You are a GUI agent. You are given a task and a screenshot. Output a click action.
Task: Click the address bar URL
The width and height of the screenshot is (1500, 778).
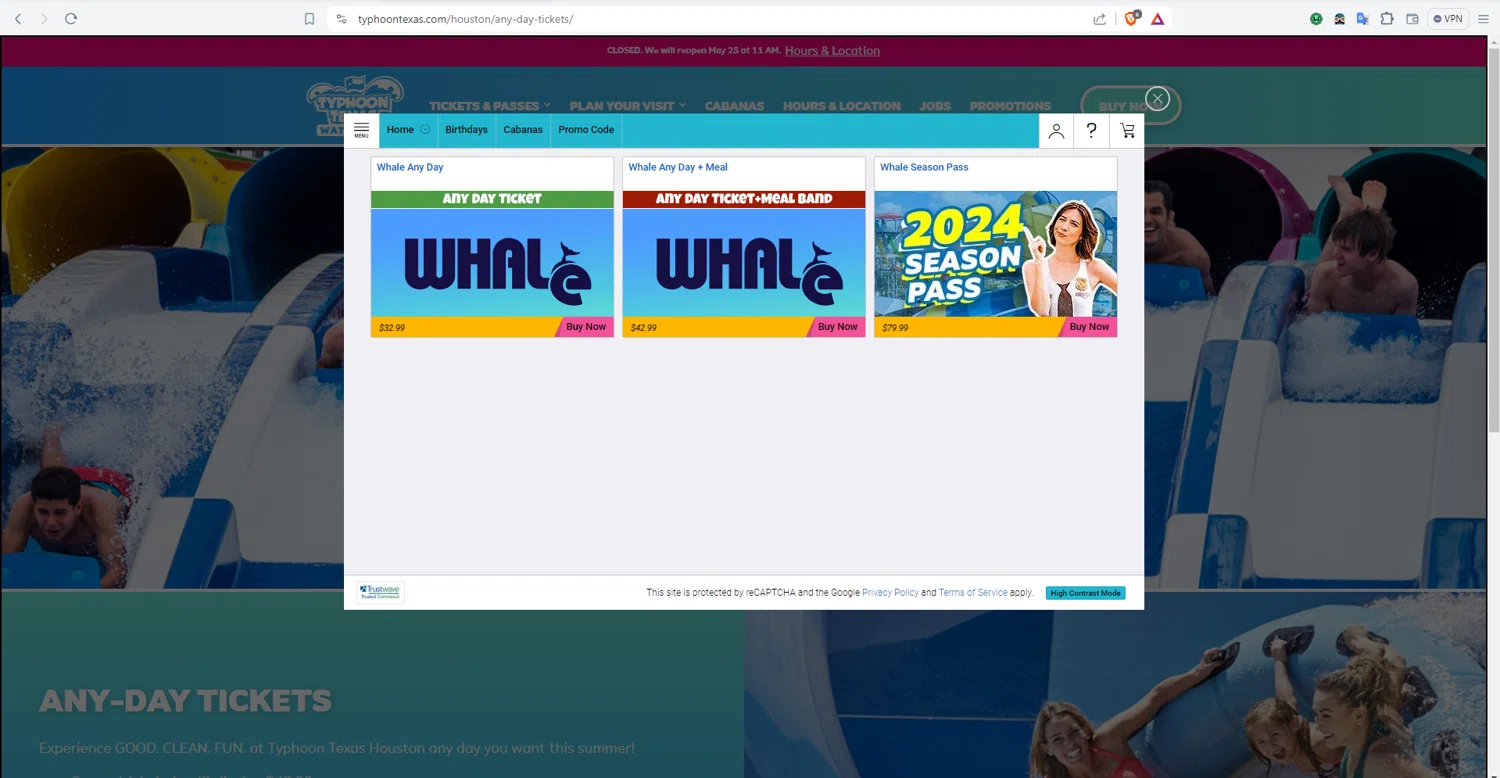pos(465,19)
